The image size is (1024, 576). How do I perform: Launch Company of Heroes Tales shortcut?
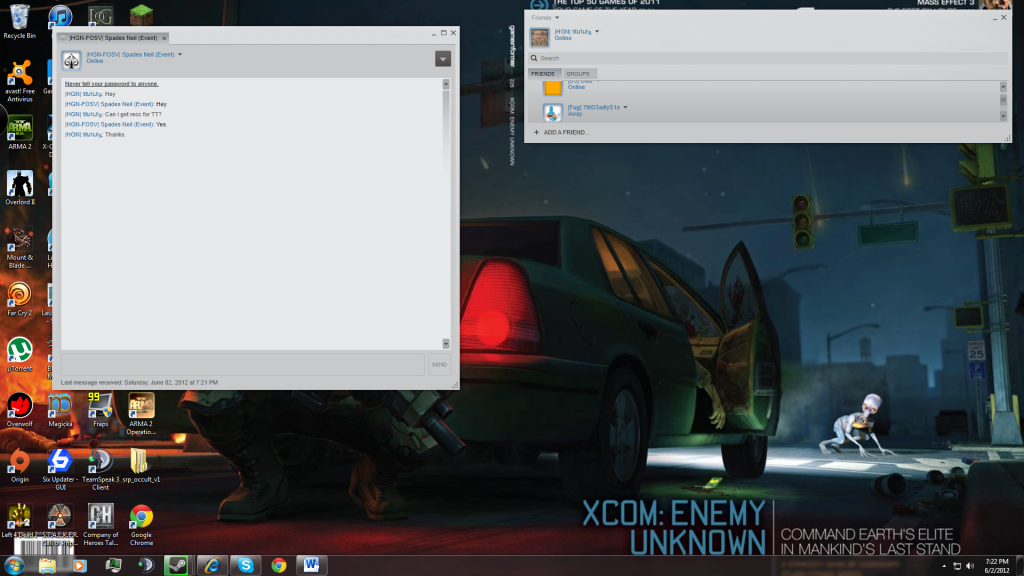point(101,525)
